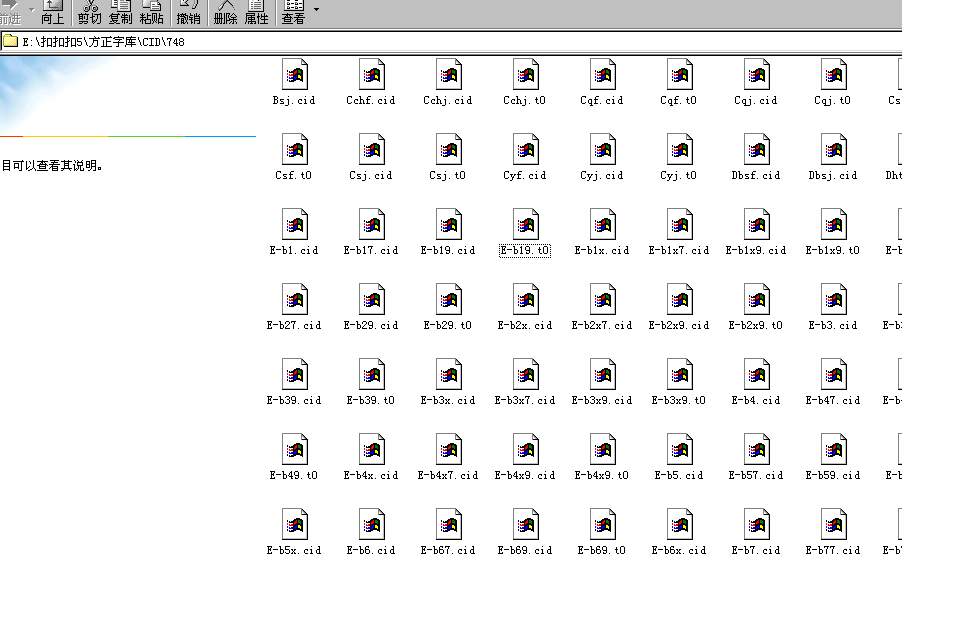
Task: Click the E-b3x.cid file name
Action: pyautogui.click(x=448, y=400)
